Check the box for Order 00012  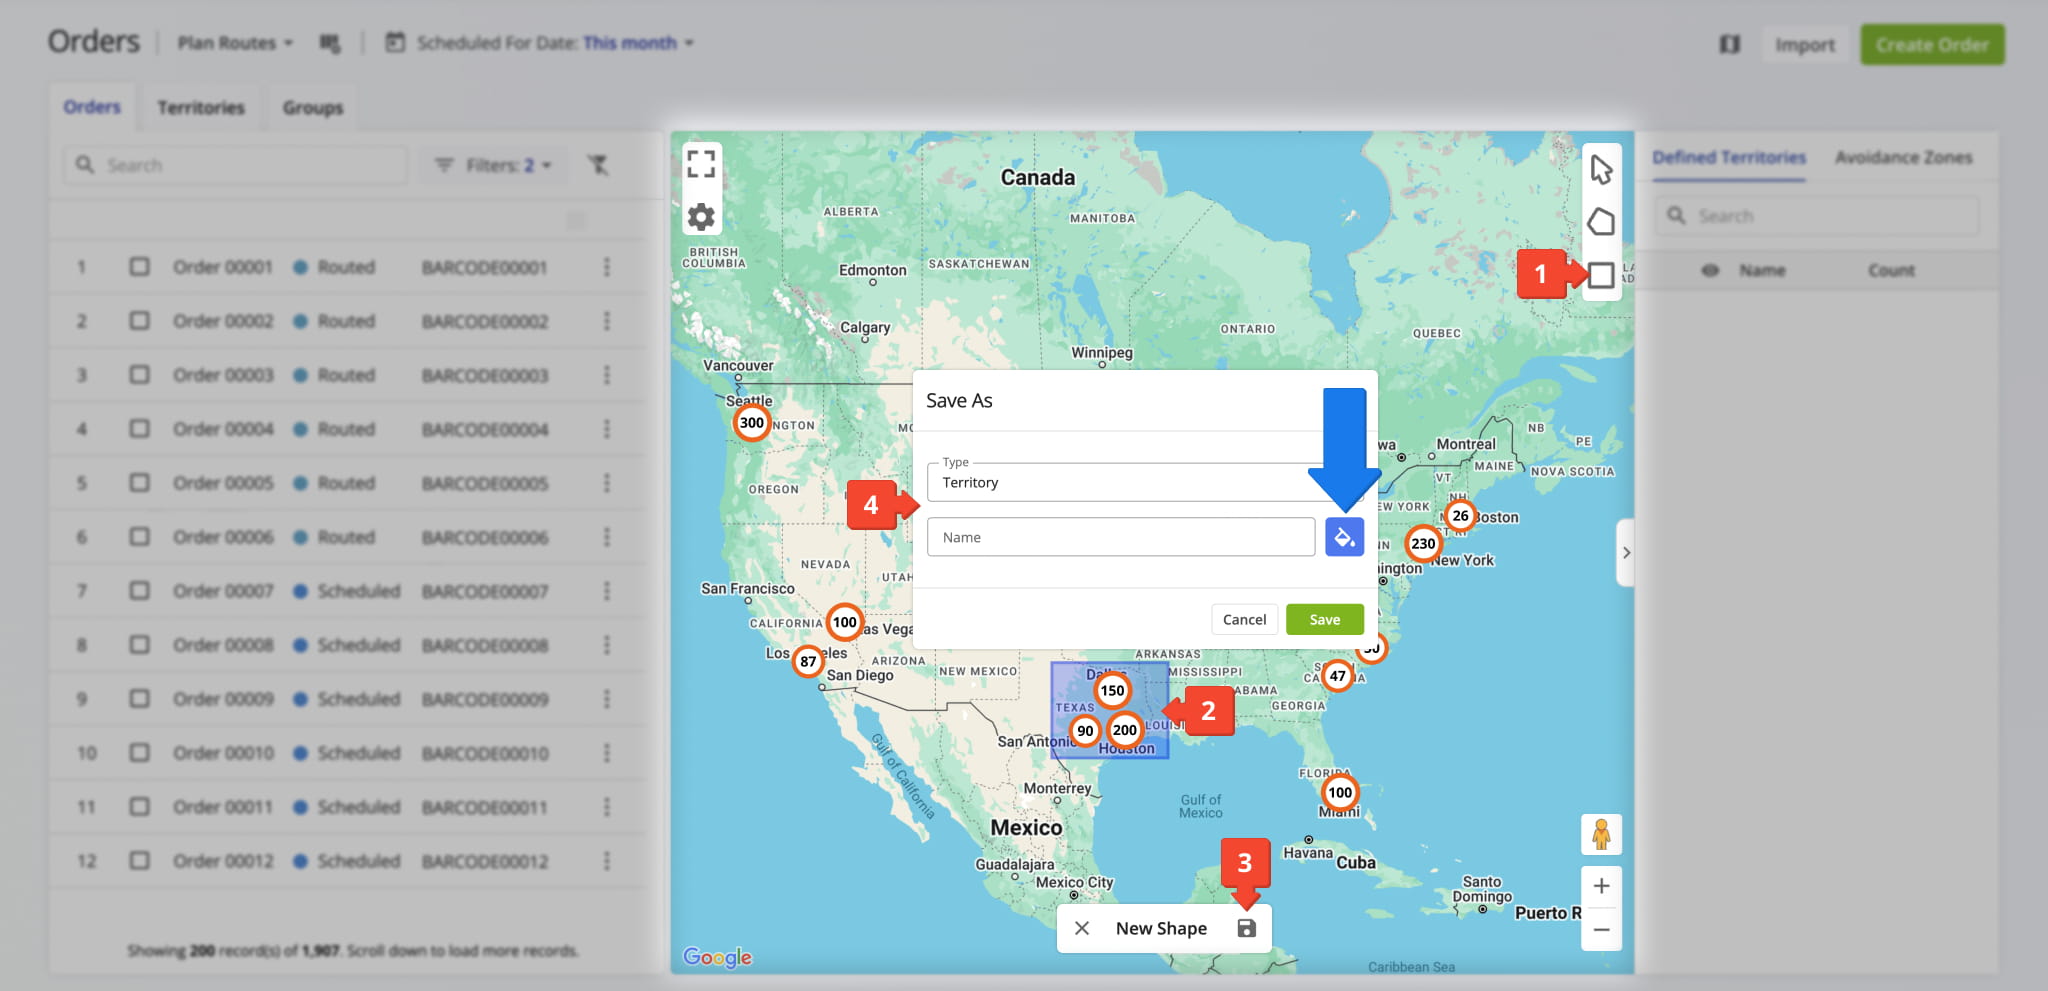(140, 861)
